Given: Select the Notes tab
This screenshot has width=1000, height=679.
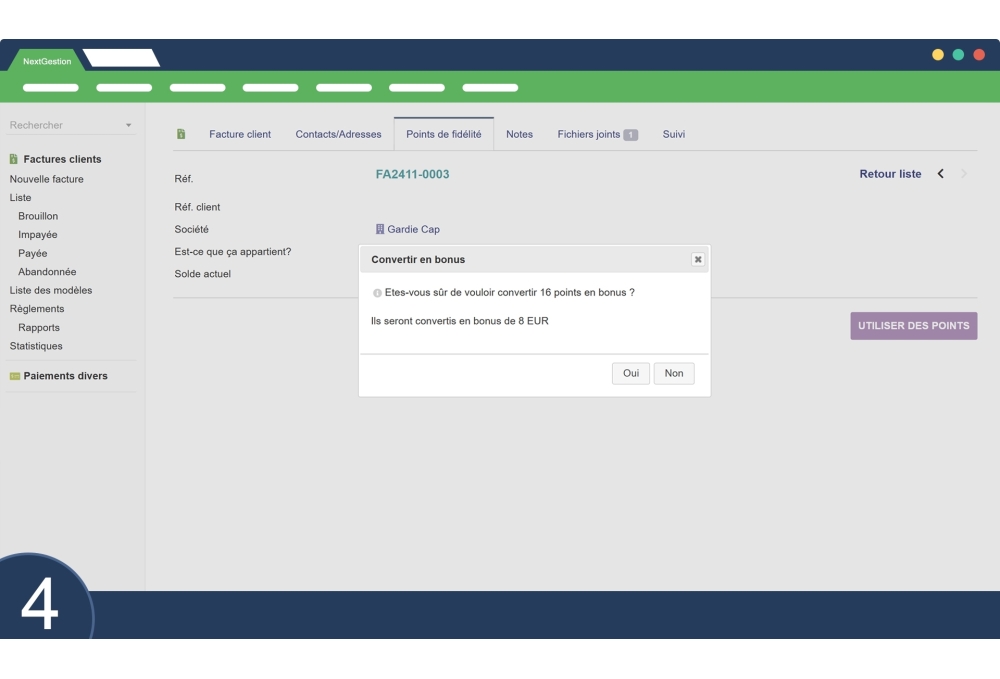Looking at the screenshot, I should coord(519,134).
